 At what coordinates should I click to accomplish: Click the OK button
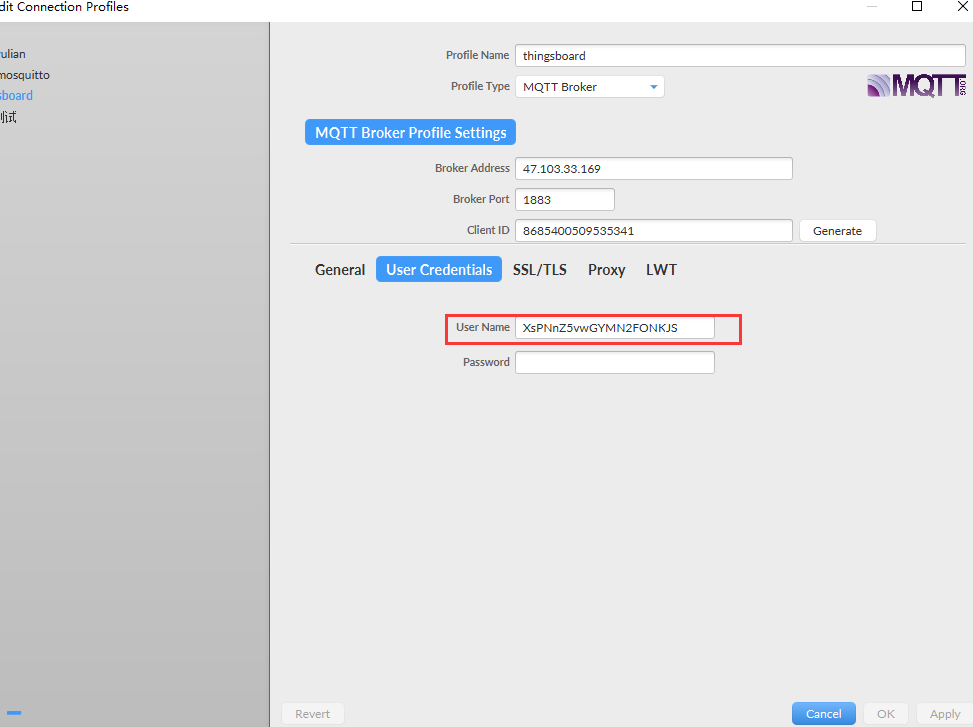point(886,714)
